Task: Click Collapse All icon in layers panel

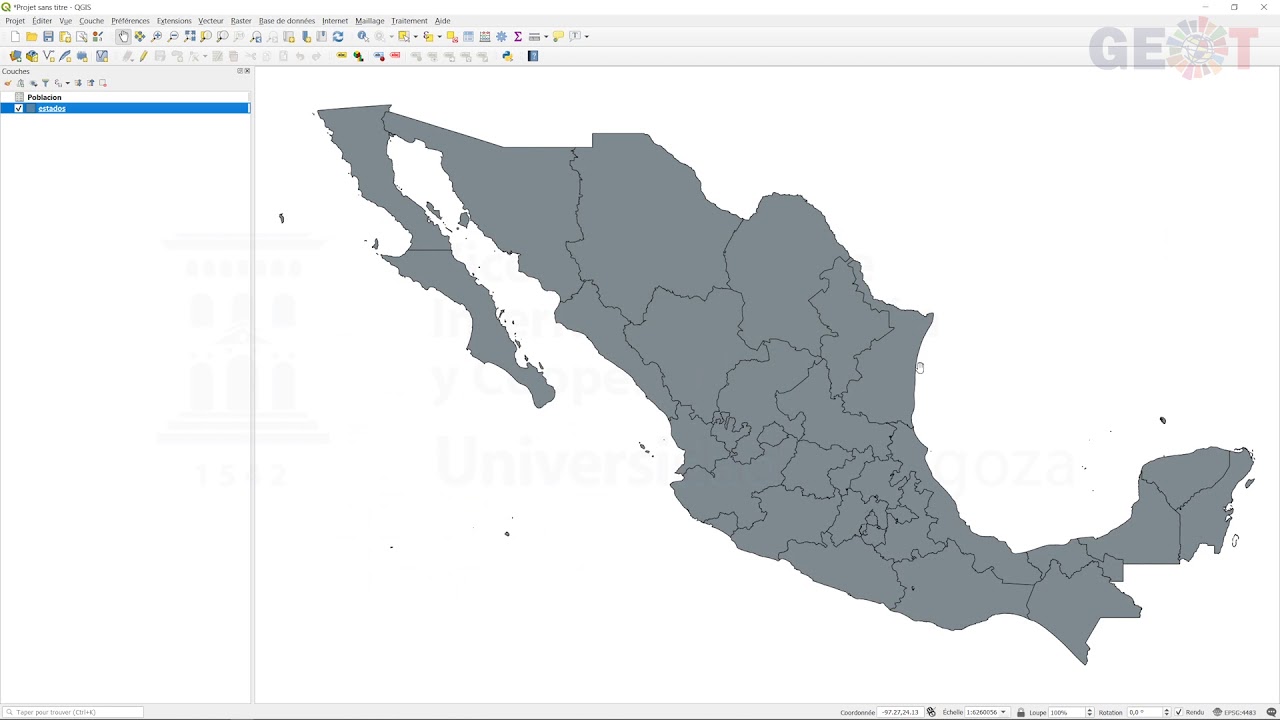Action: [90, 83]
